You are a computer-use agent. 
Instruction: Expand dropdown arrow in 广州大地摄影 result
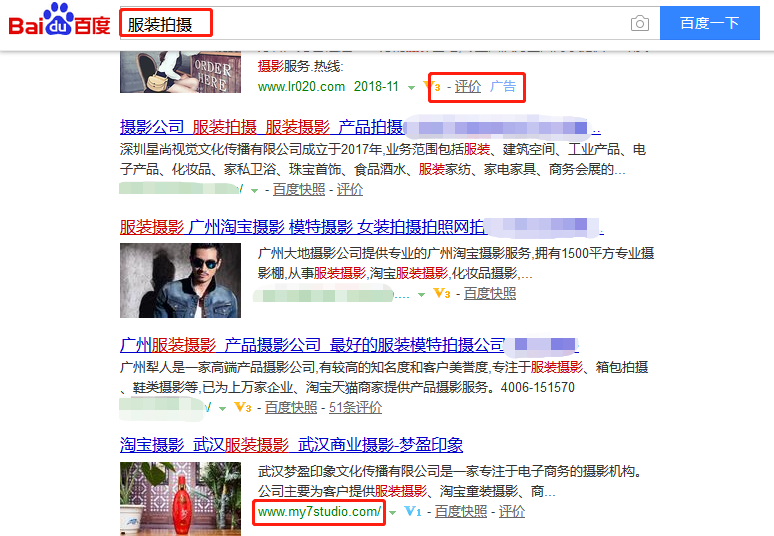(x=421, y=295)
